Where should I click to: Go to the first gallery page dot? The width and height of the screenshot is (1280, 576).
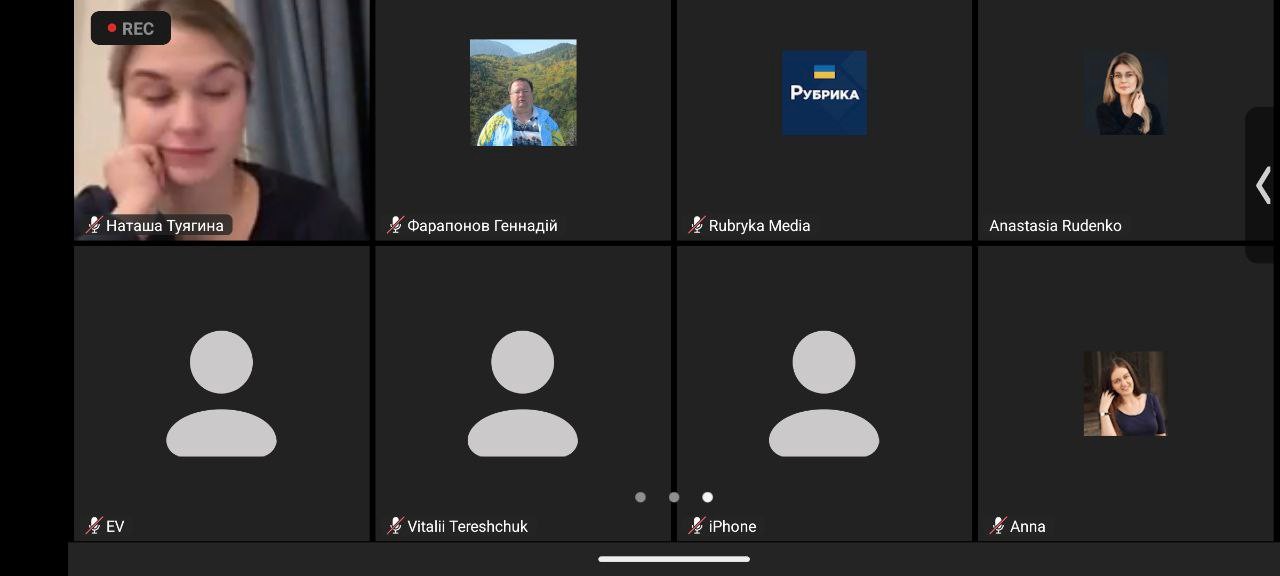pos(640,497)
